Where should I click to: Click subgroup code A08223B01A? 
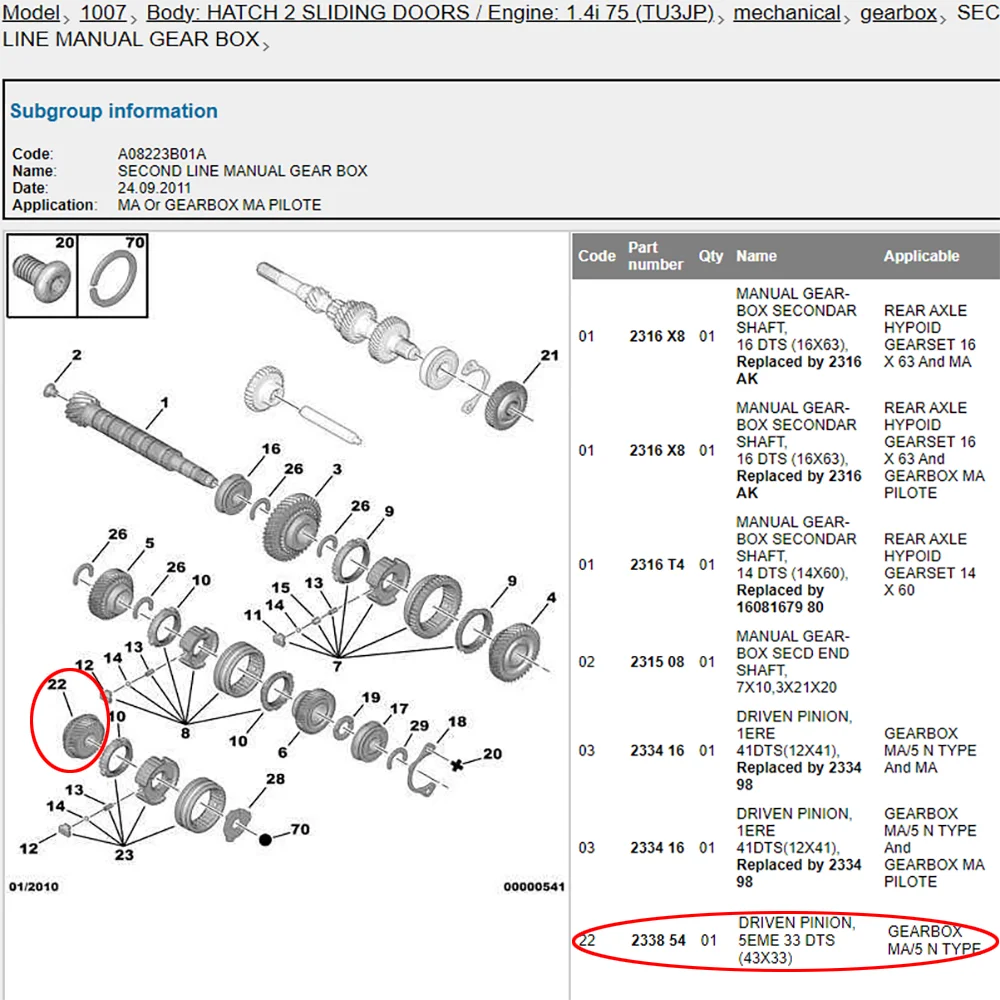click(161, 154)
